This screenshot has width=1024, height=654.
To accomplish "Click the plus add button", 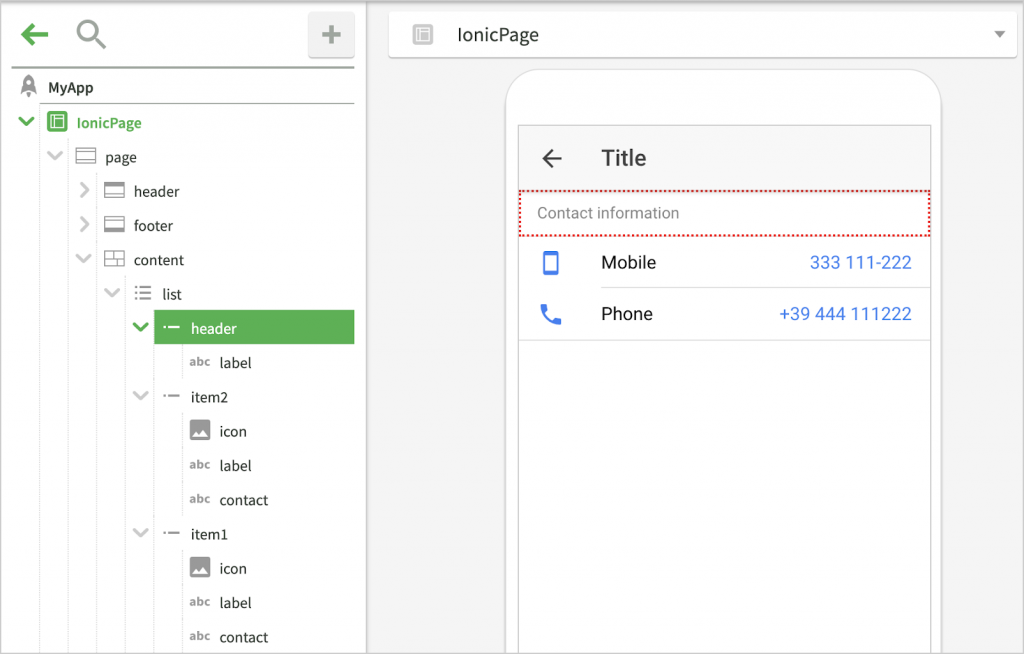I will pyautogui.click(x=331, y=35).
